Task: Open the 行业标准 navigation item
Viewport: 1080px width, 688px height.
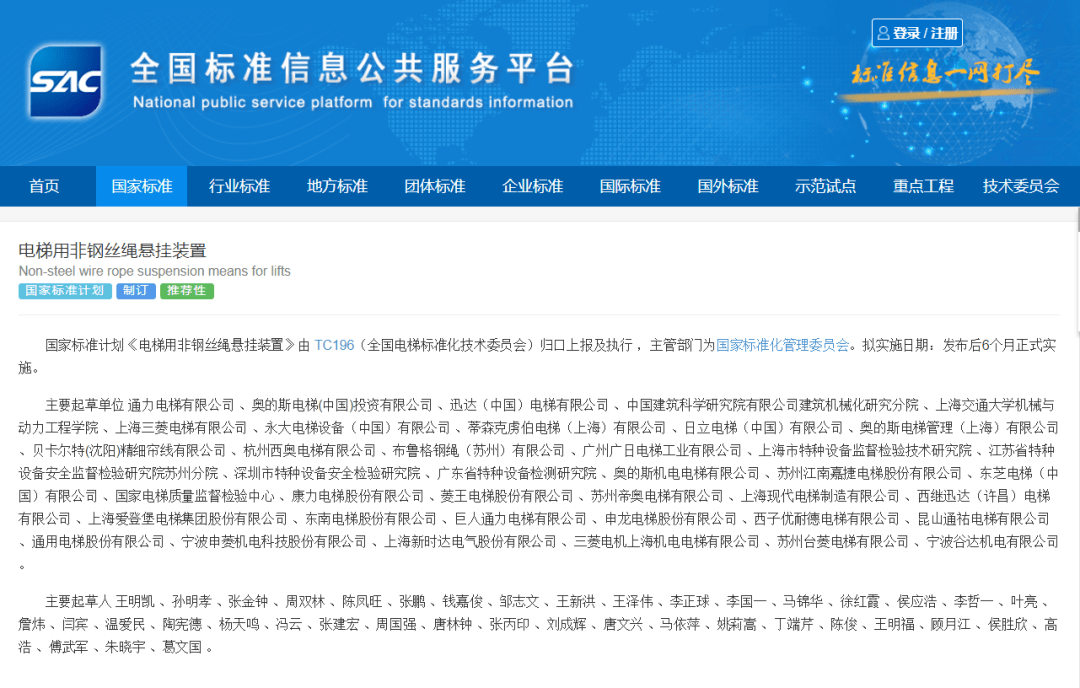Action: coord(239,186)
